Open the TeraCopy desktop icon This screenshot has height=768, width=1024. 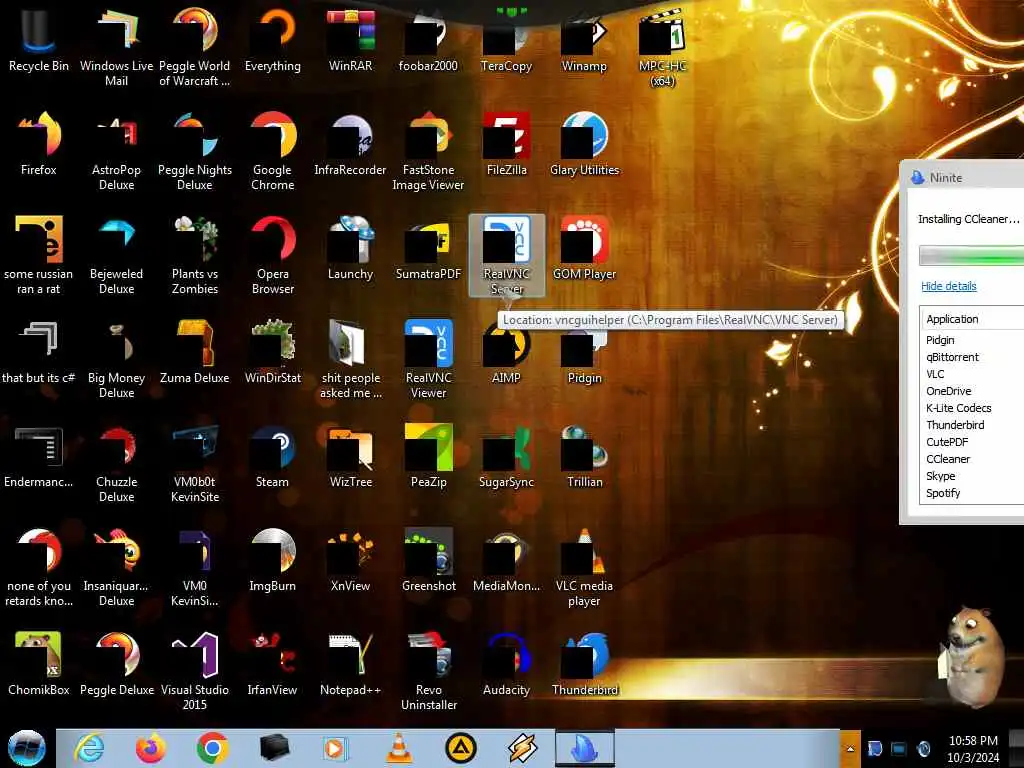click(506, 39)
